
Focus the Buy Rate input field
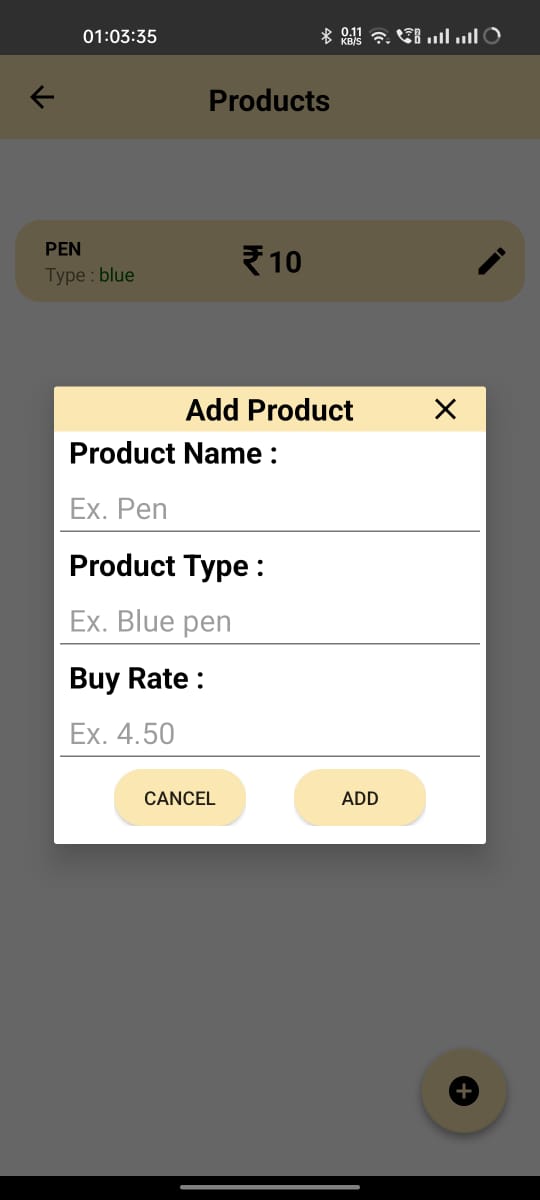270,734
